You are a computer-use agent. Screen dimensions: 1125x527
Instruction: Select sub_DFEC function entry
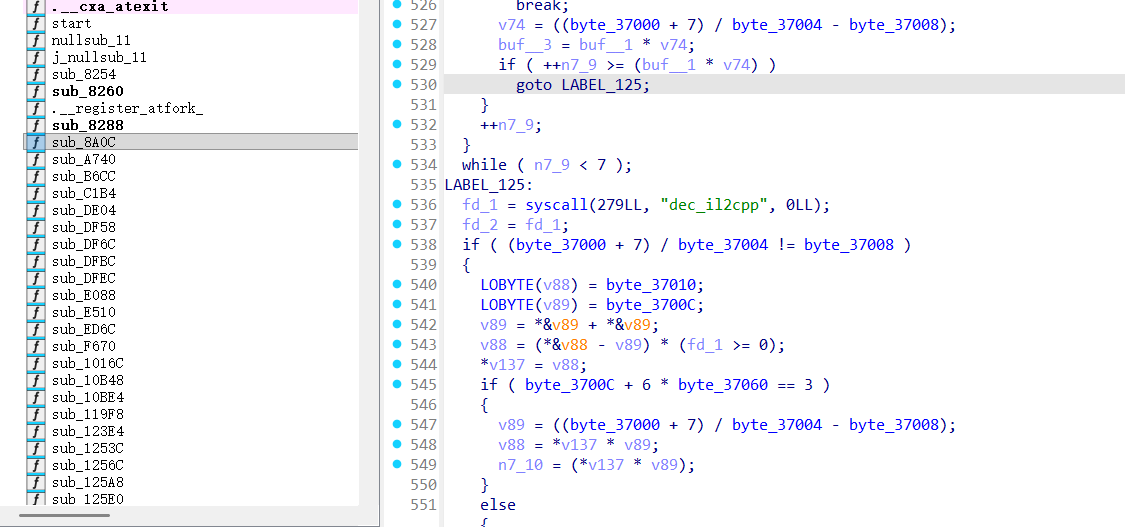pos(83,278)
